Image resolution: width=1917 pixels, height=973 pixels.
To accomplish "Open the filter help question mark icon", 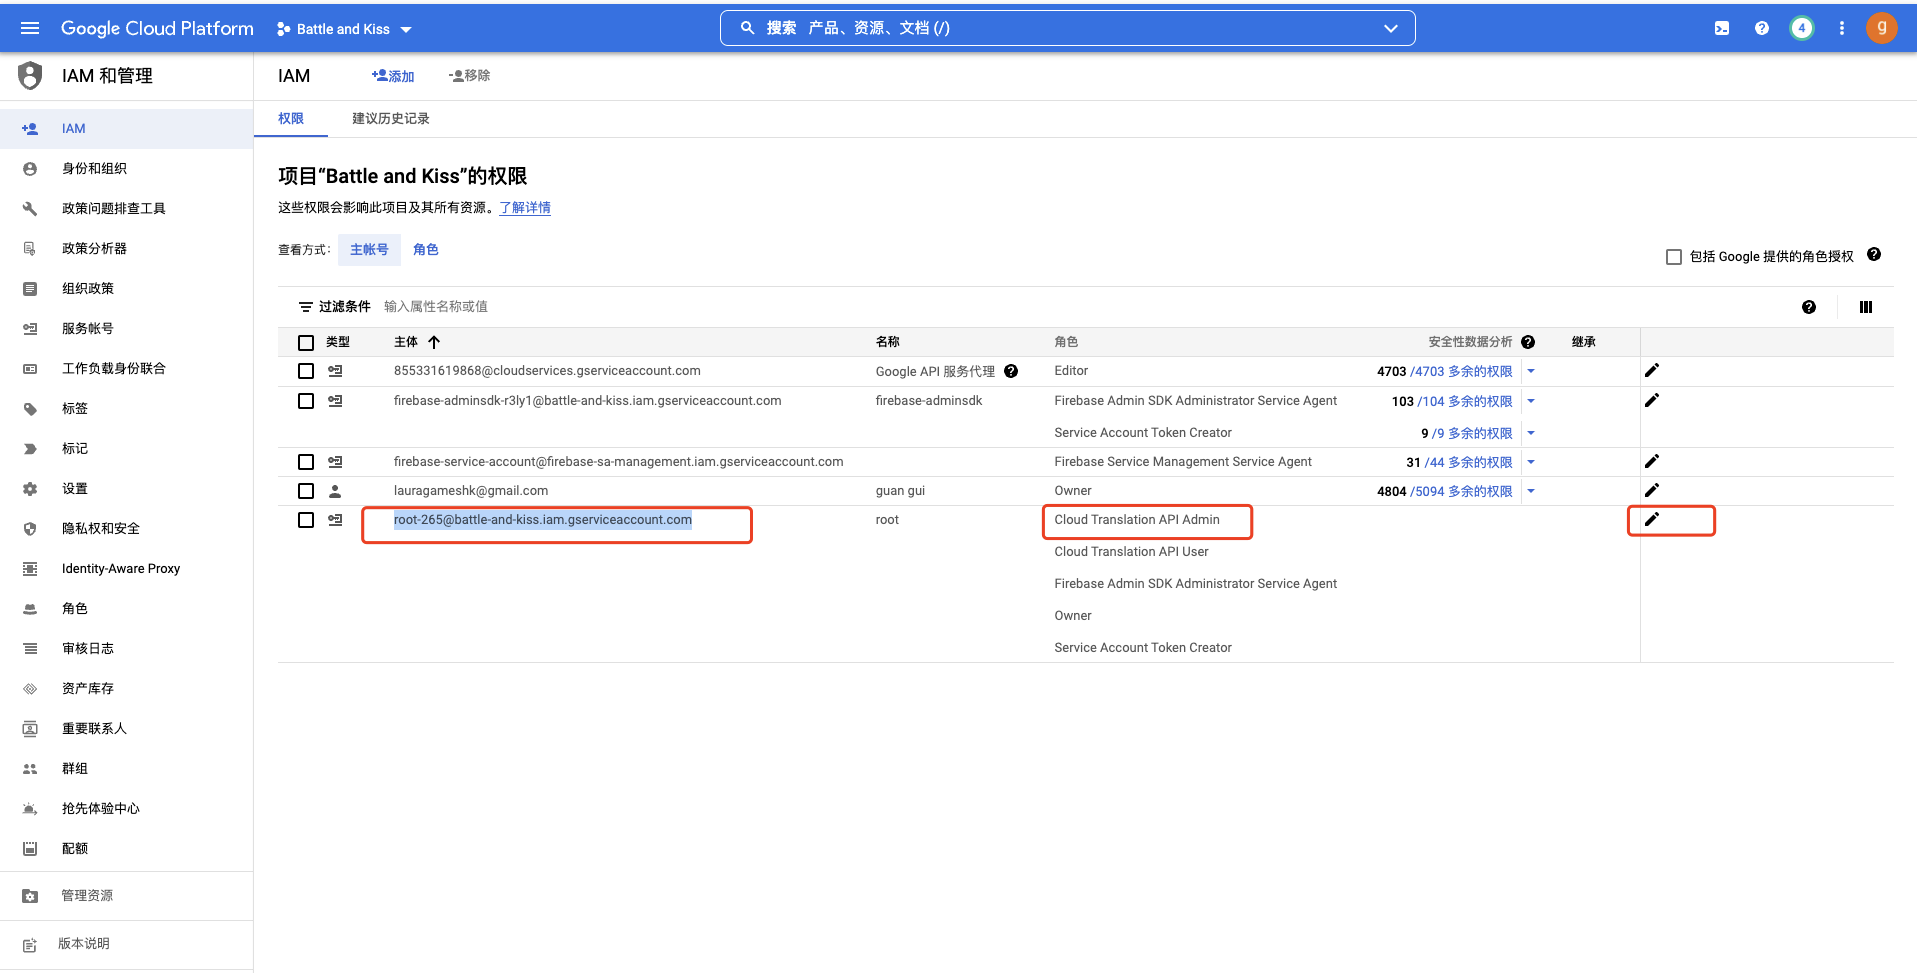I will point(1809,307).
